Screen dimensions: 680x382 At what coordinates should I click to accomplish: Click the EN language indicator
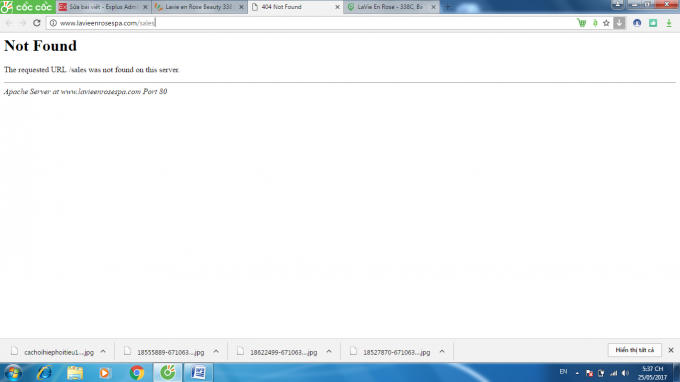coord(563,372)
